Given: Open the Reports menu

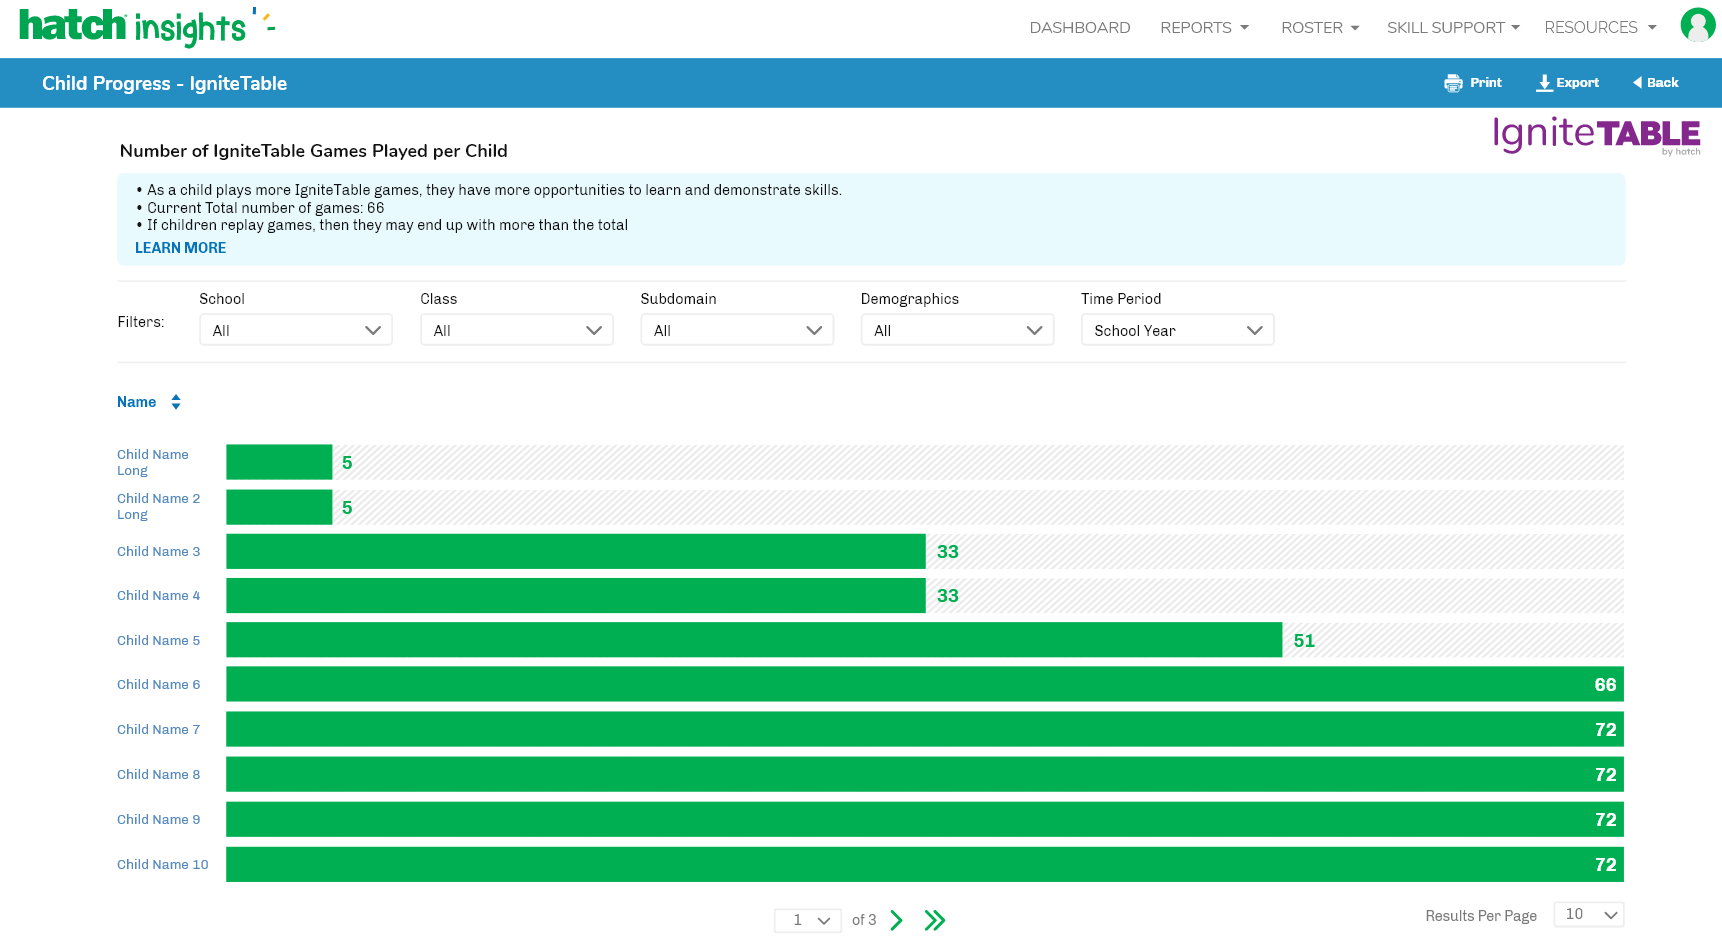Looking at the screenshot, I should coord(1204,28).
